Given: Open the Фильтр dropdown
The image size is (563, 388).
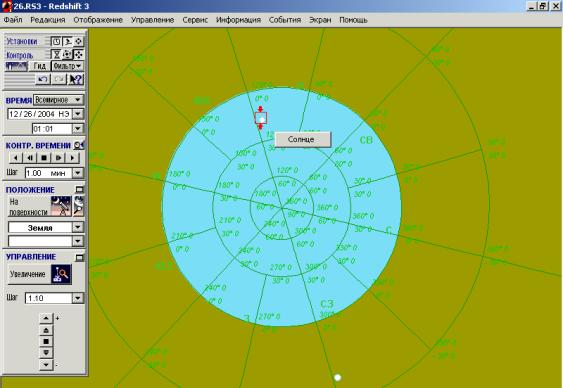Looking at the screenshot, I should click(x=67, y=66).
